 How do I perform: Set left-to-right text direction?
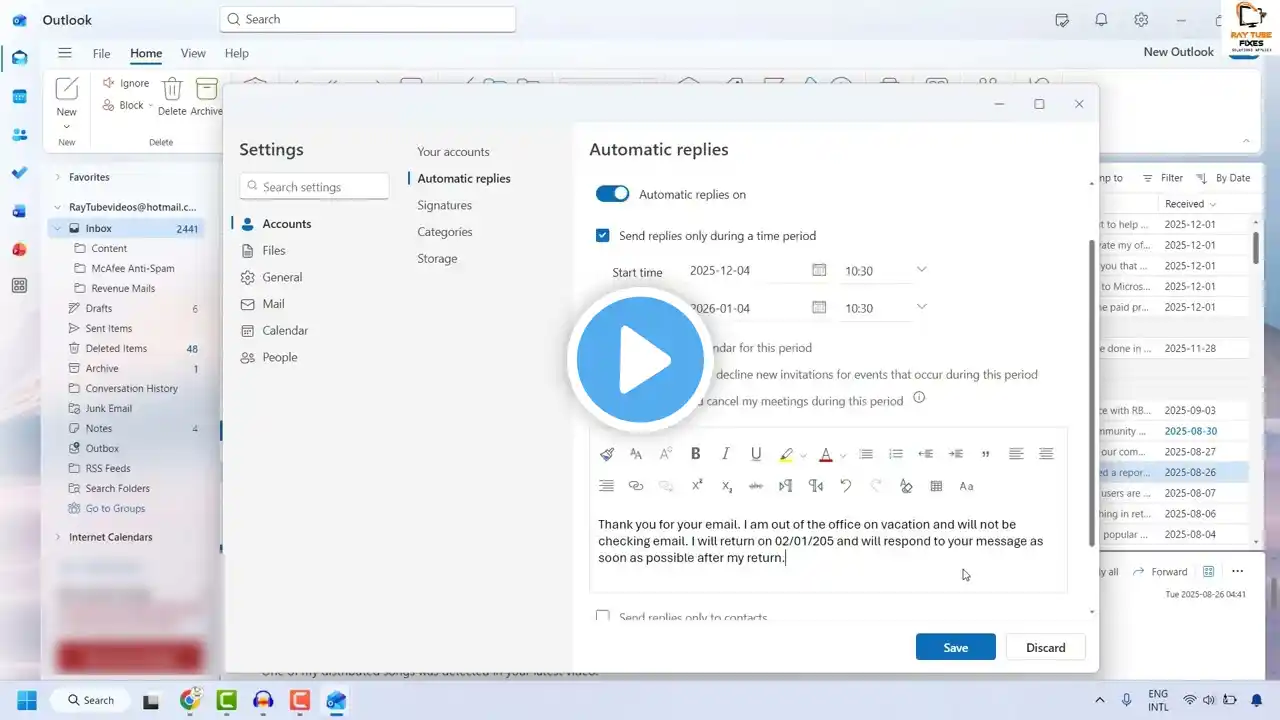[786, 486]
